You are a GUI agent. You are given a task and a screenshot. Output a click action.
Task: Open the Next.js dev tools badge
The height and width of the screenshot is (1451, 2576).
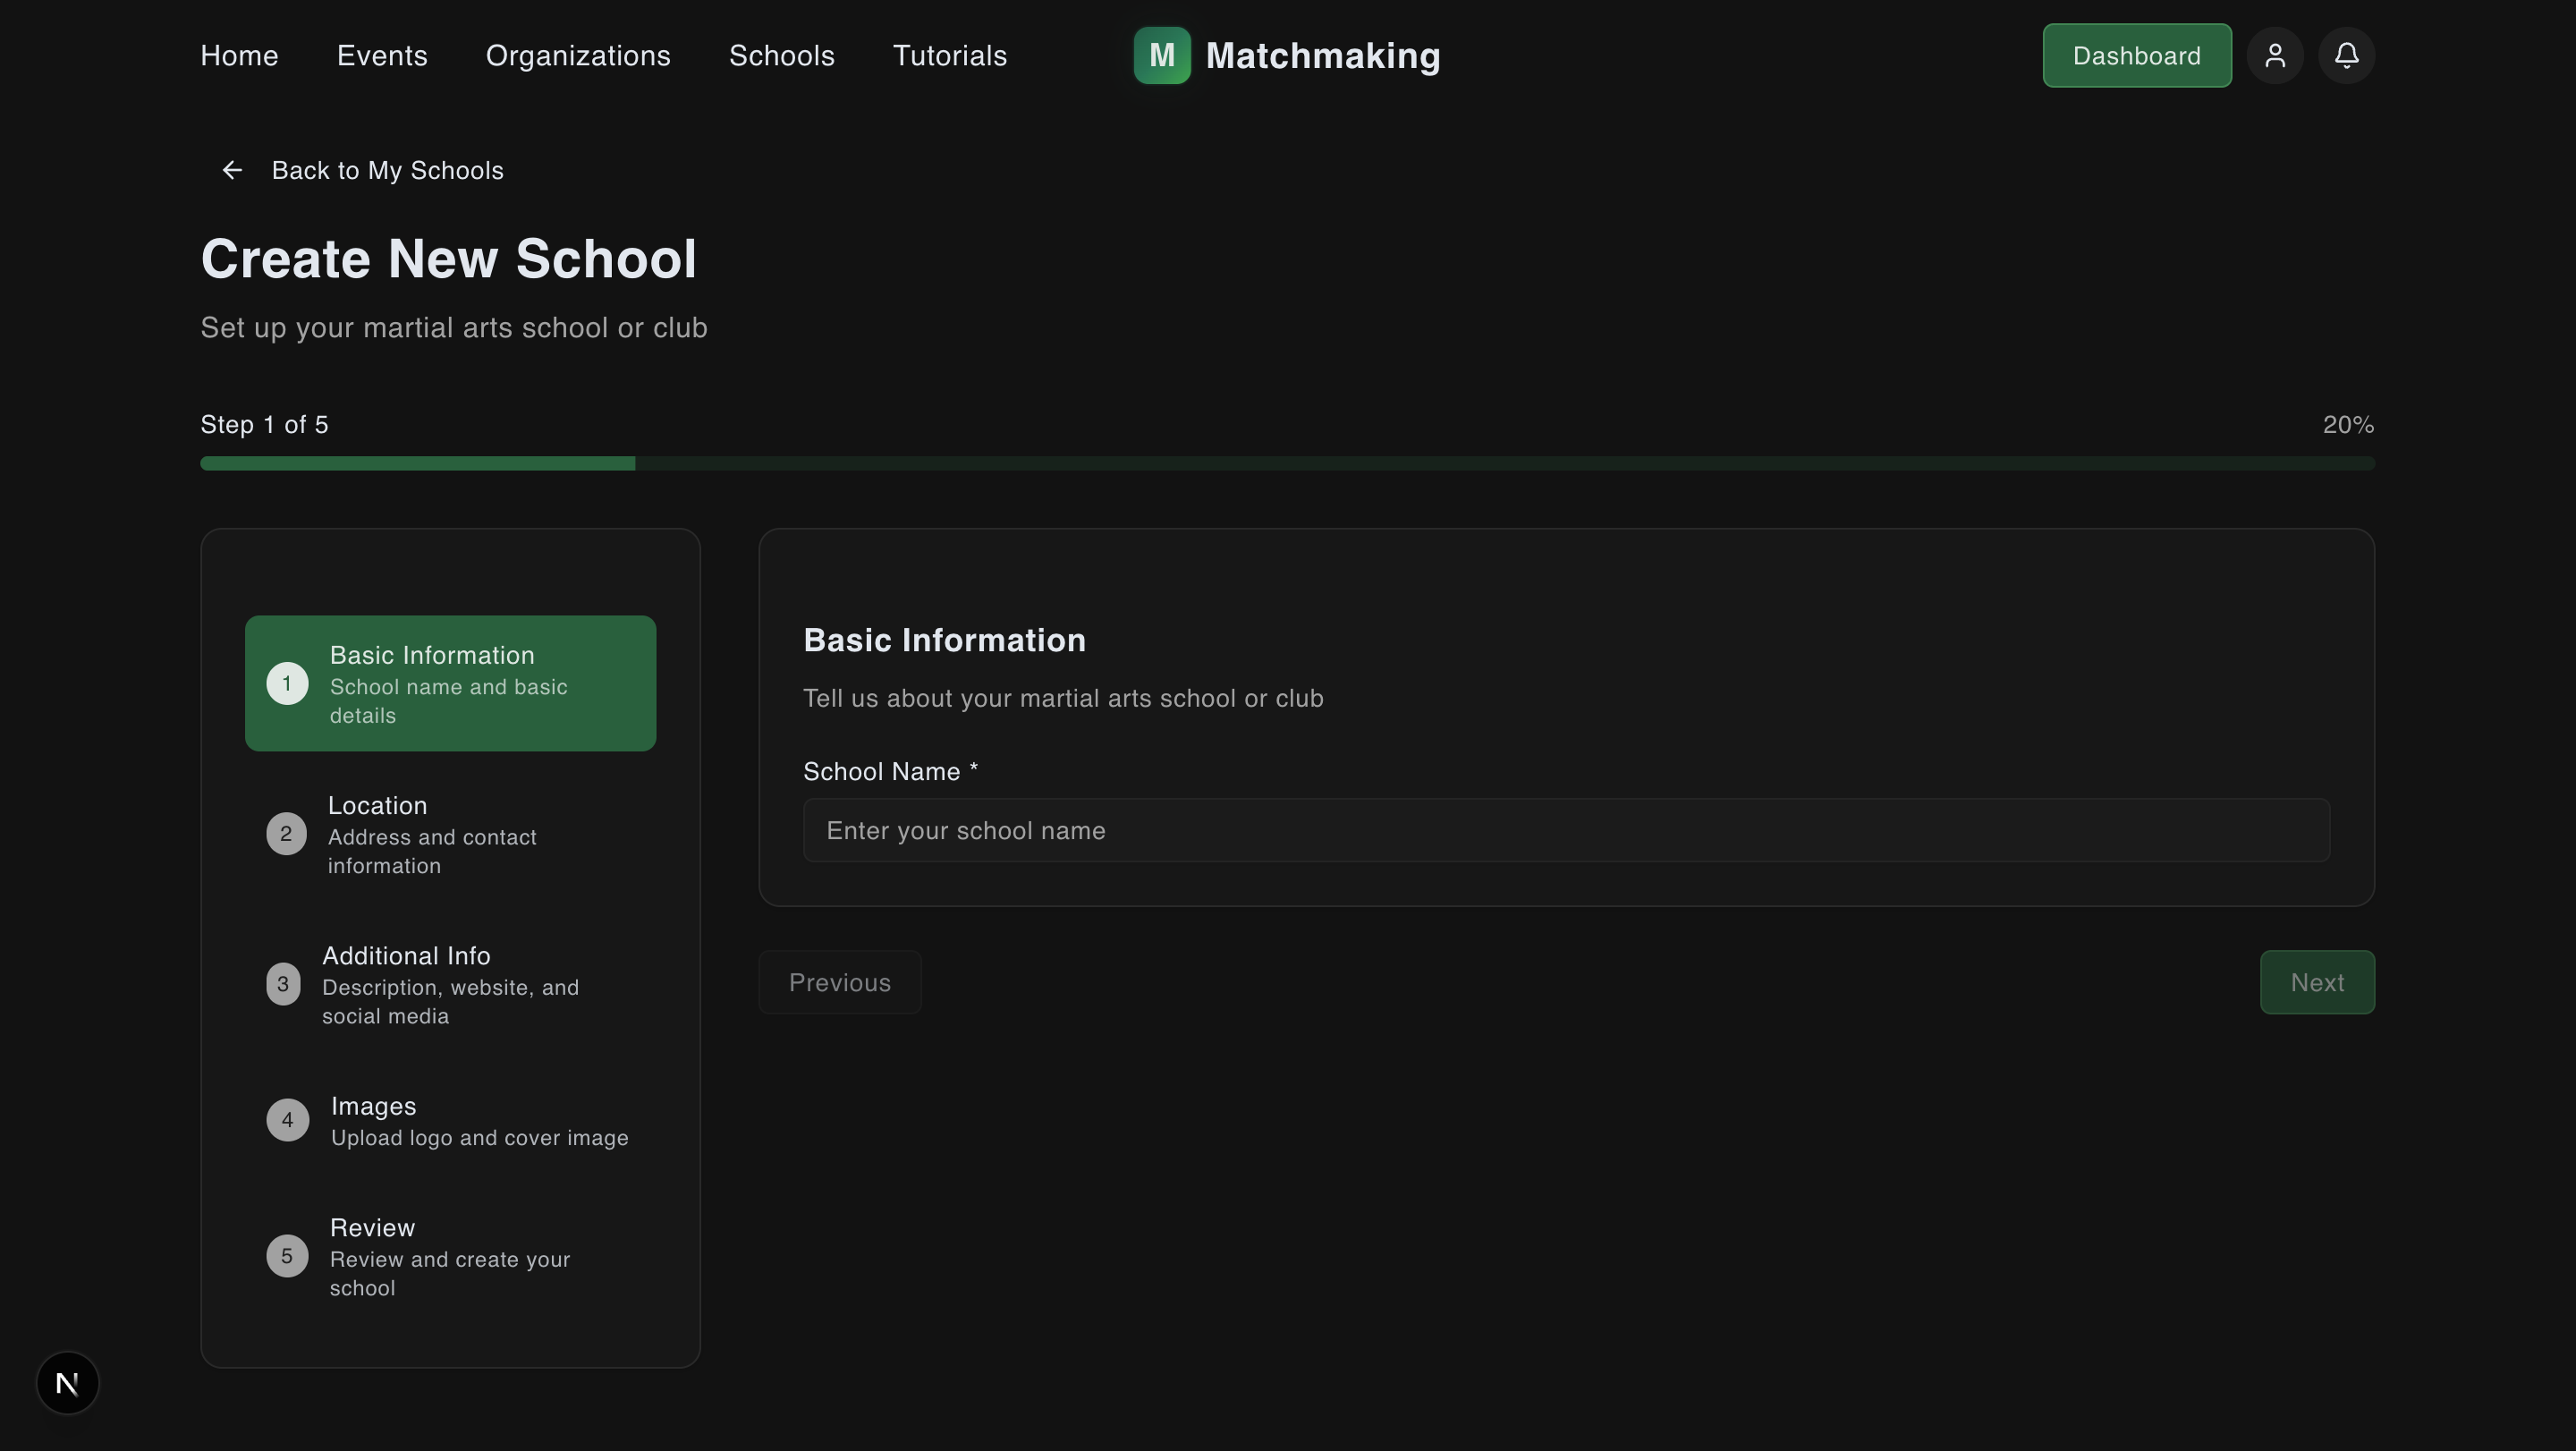tap(67, 1383)
